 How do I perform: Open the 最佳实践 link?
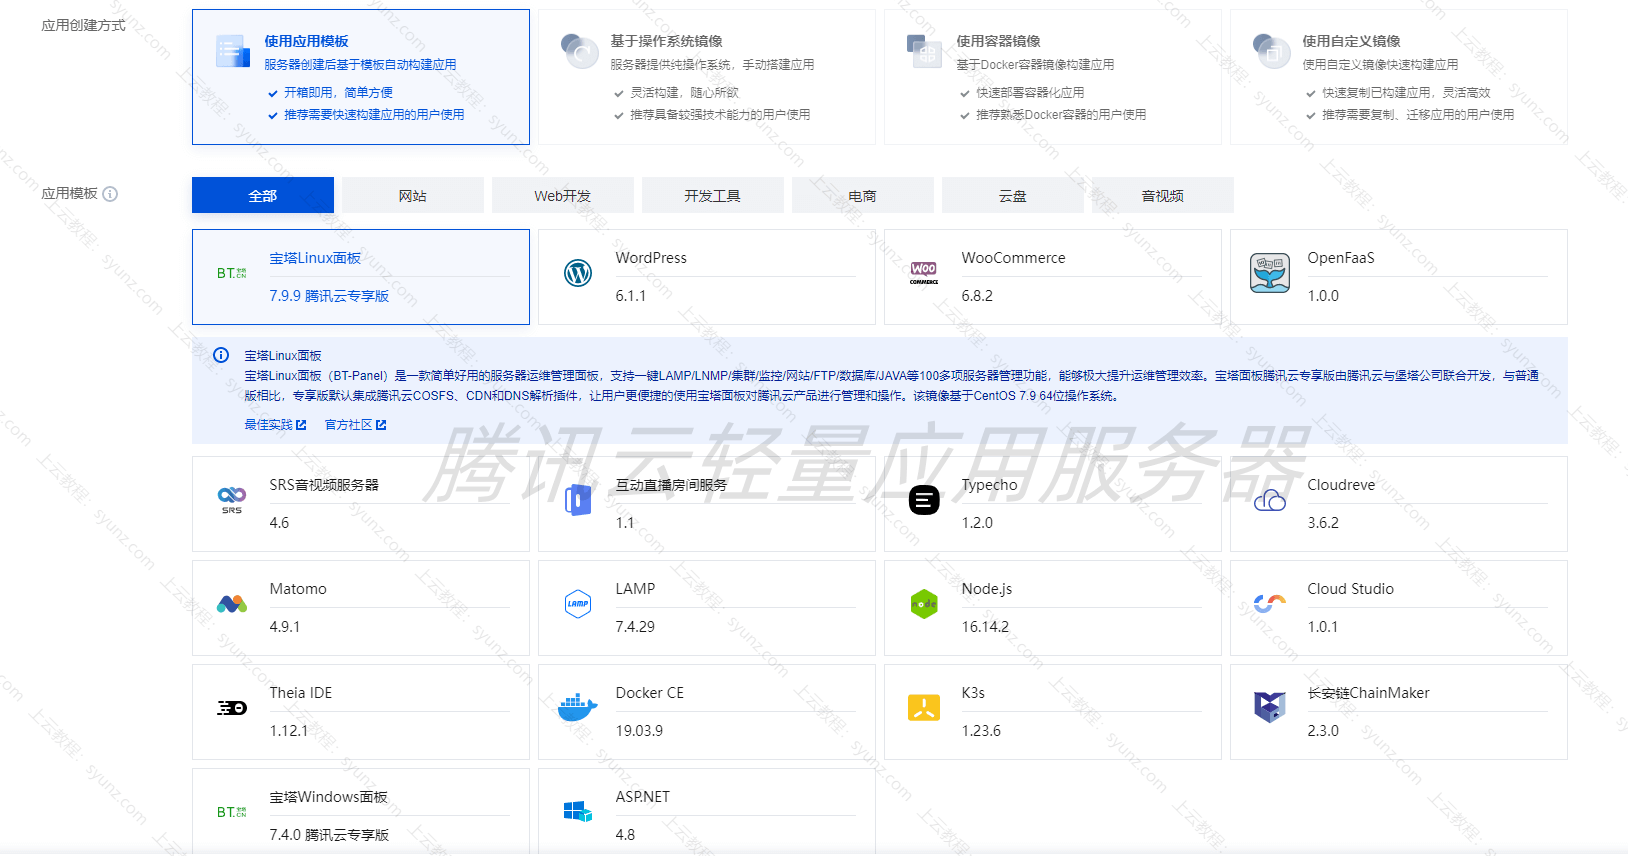click(x=275, y=425)
